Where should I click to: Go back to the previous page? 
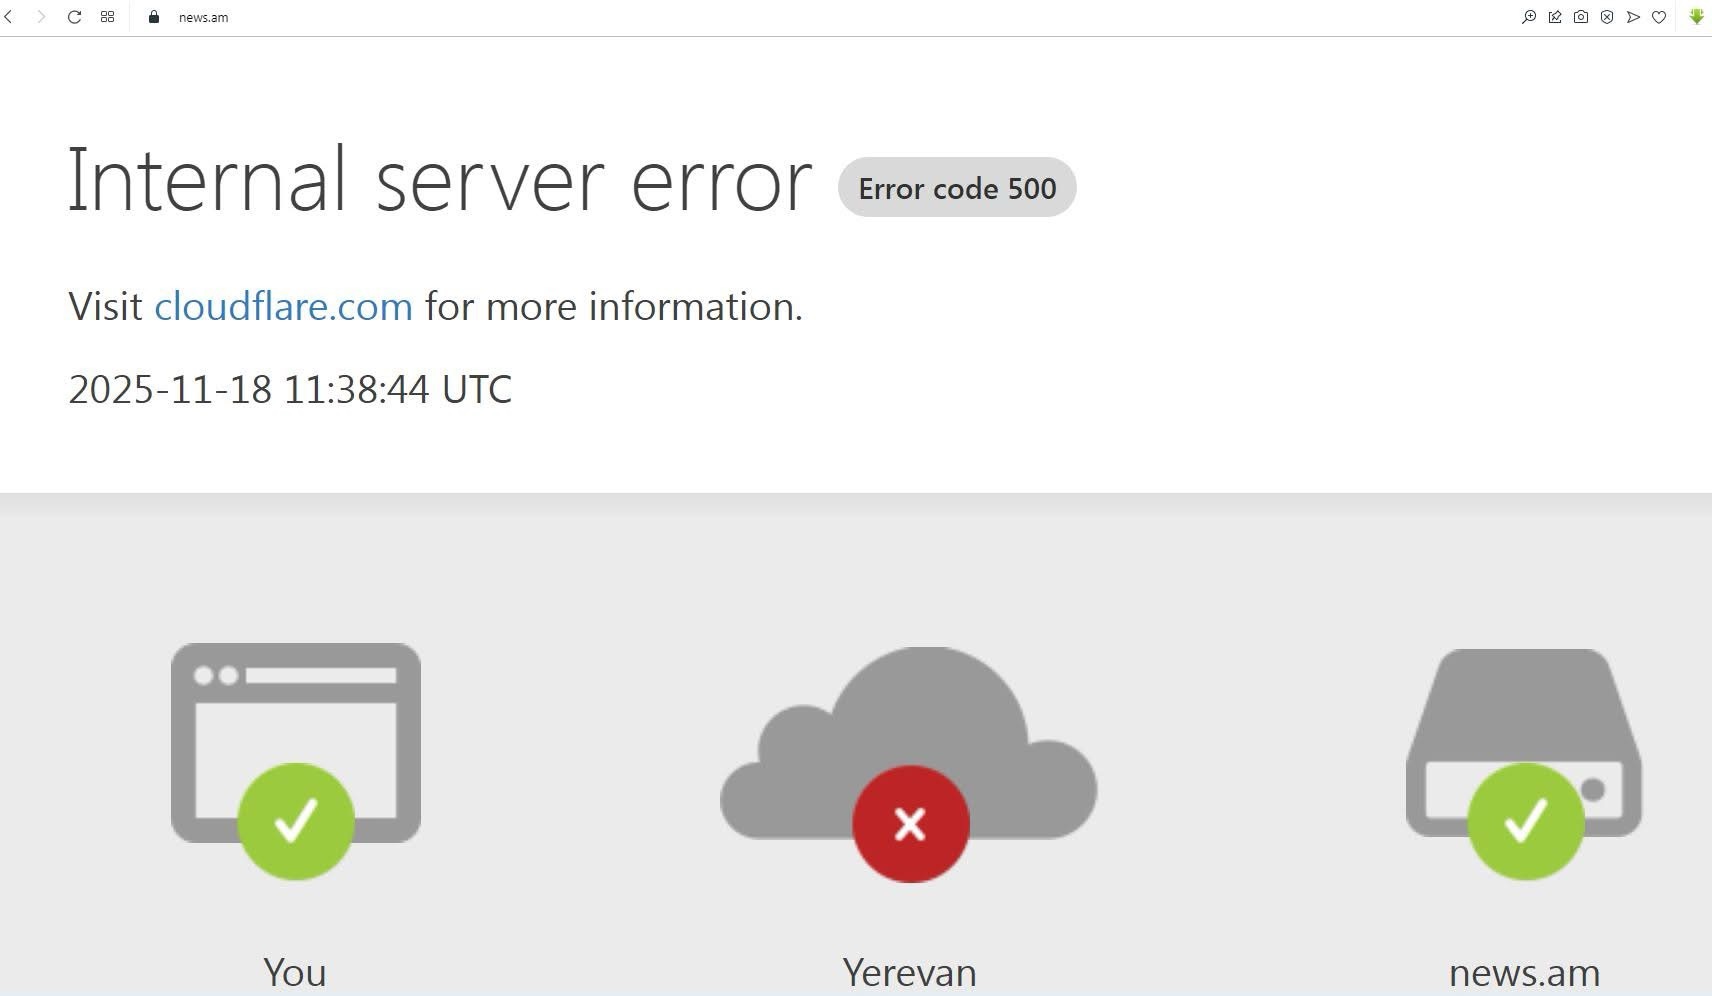point(9,17)
